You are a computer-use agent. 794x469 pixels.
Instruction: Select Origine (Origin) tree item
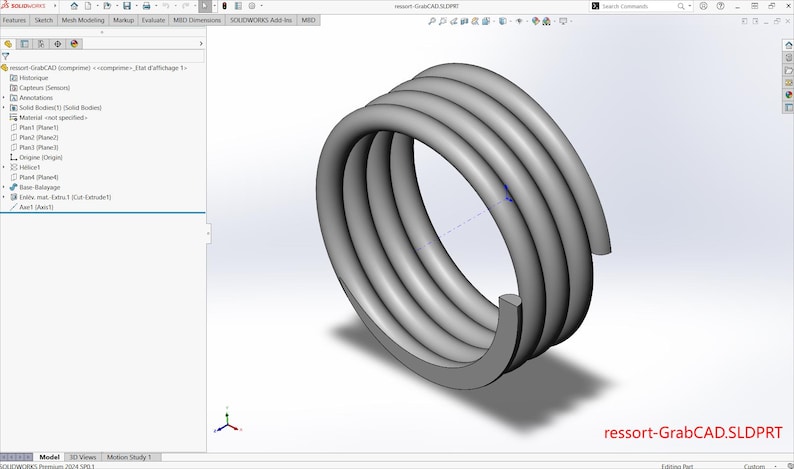pos(36,158)
